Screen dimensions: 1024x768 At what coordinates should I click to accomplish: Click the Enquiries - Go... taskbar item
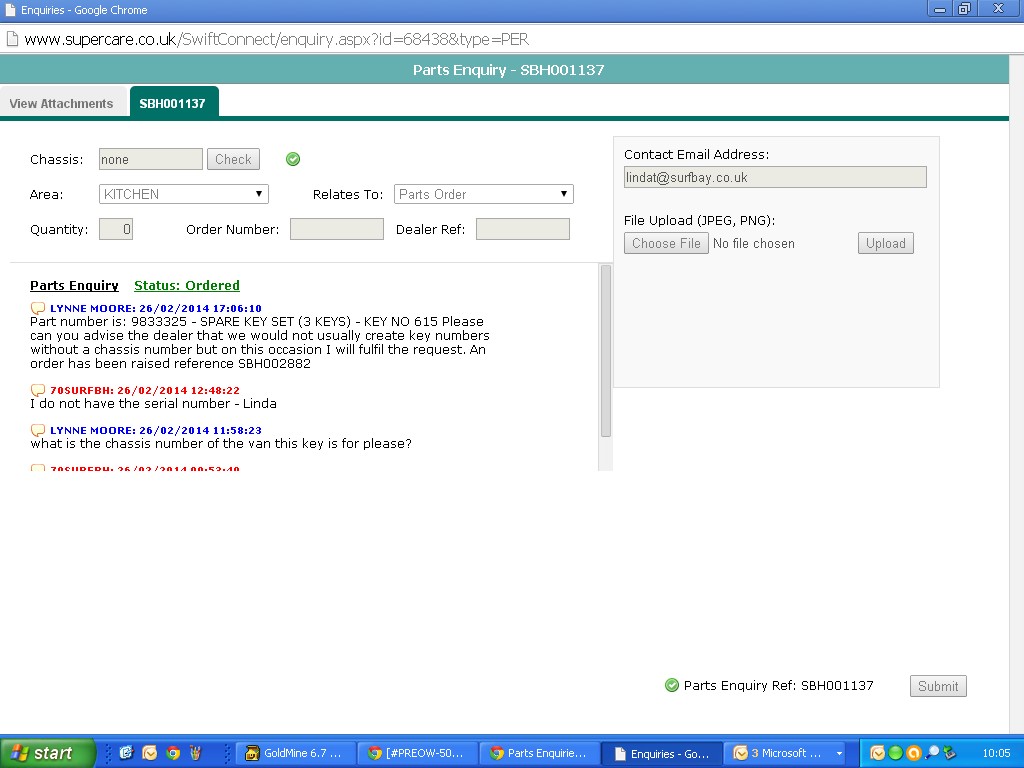click(x=662, y=753)
